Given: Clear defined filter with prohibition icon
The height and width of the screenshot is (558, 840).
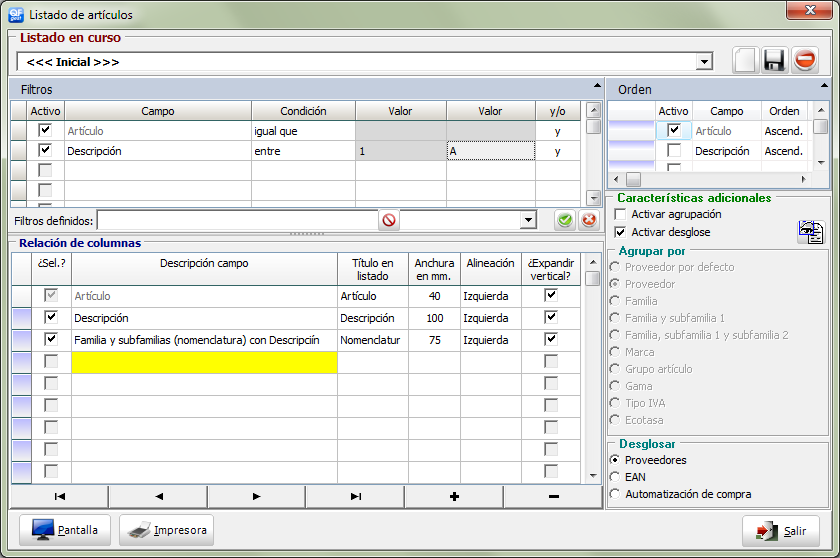Looking at the screenshot, I should (x=389, y=220).
